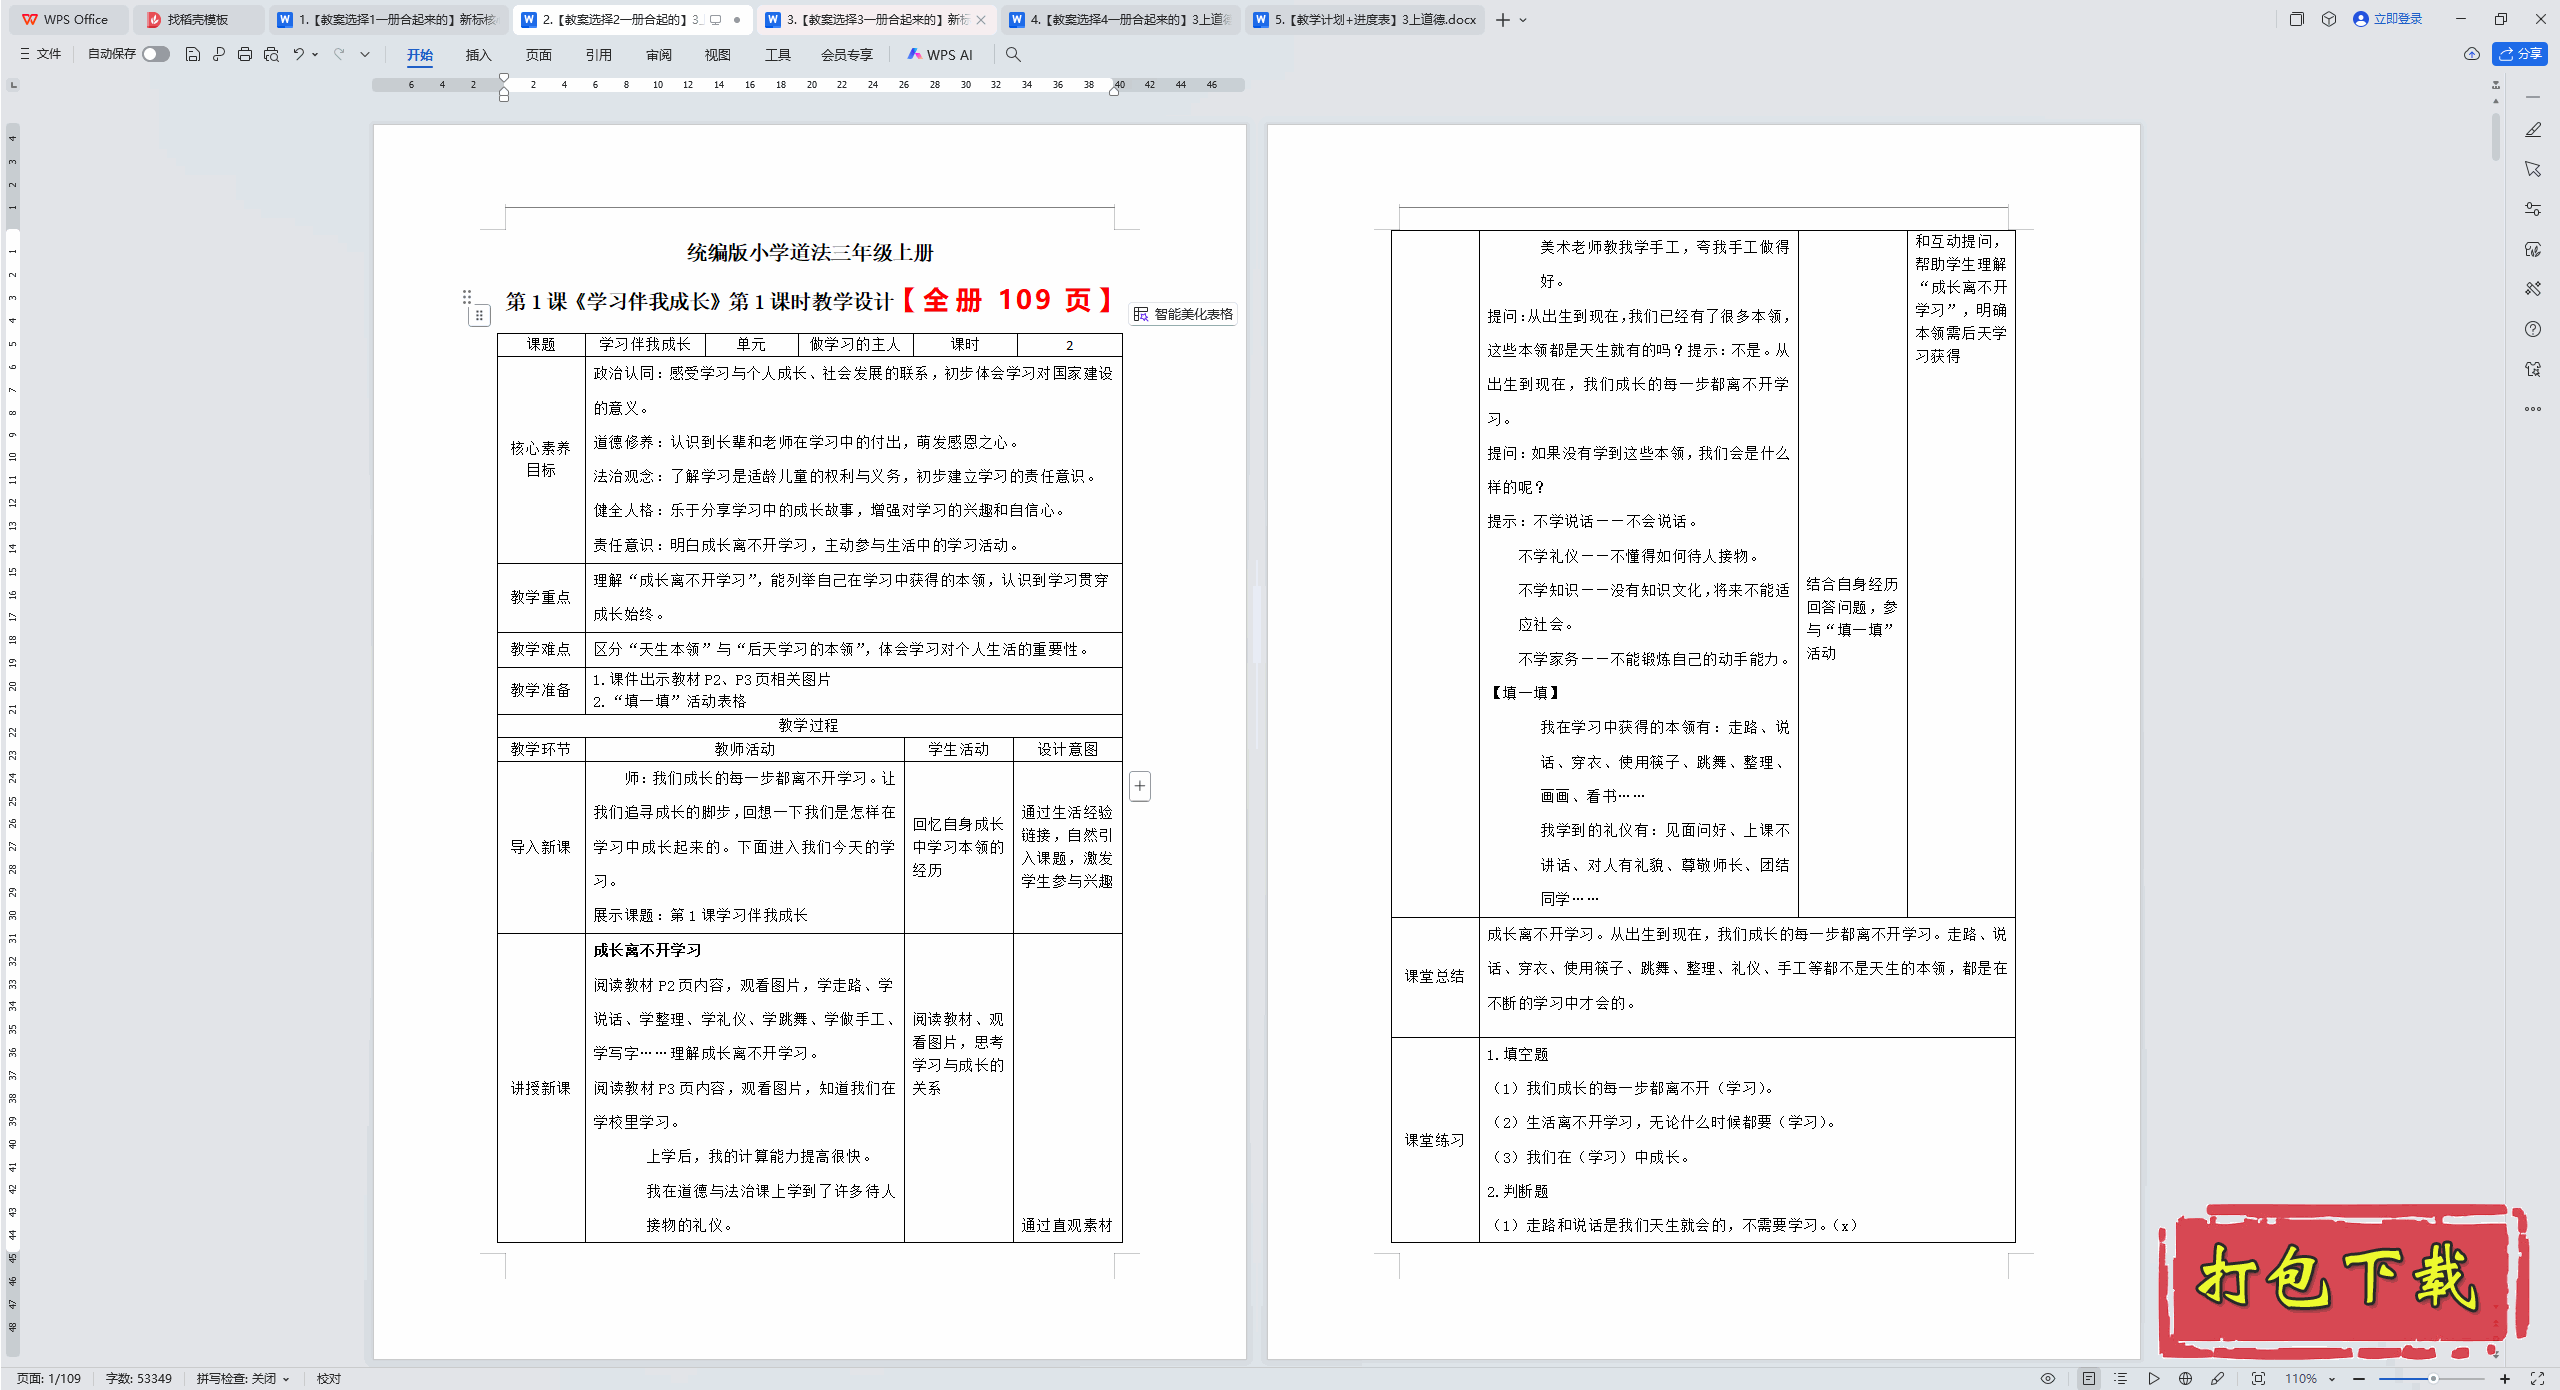Toggle the 自动保存 auto-save switch
2560x1390 pixels.
[155, 54]
